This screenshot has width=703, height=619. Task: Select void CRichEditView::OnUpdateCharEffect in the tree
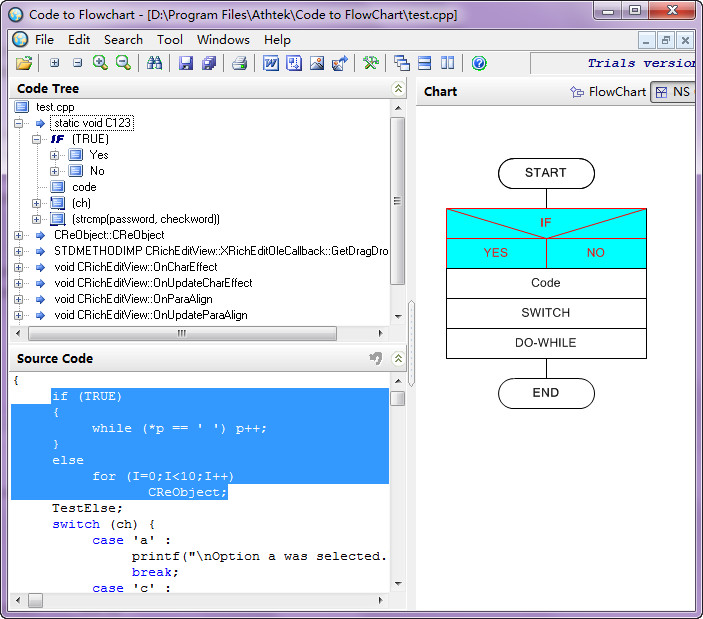click(x=153, y=283)
